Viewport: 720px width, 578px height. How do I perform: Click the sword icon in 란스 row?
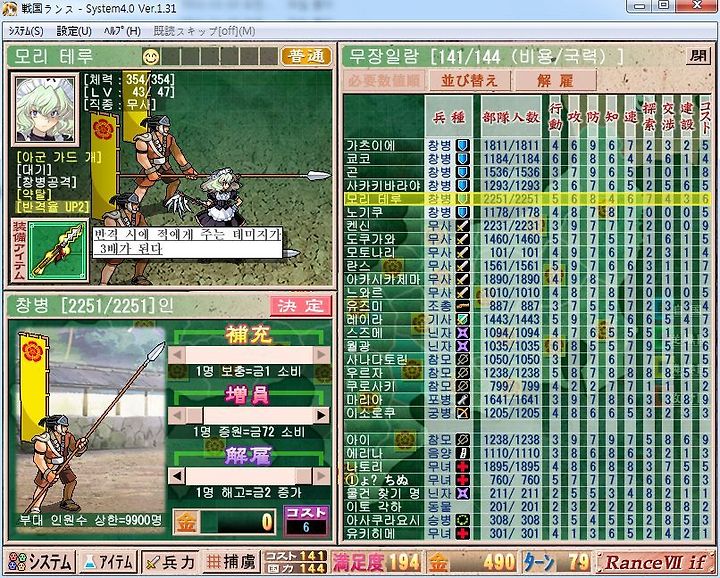462,266
